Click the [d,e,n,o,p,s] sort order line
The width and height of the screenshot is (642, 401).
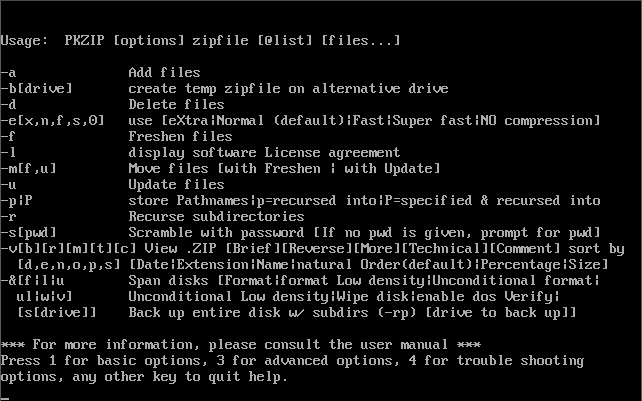320,264
